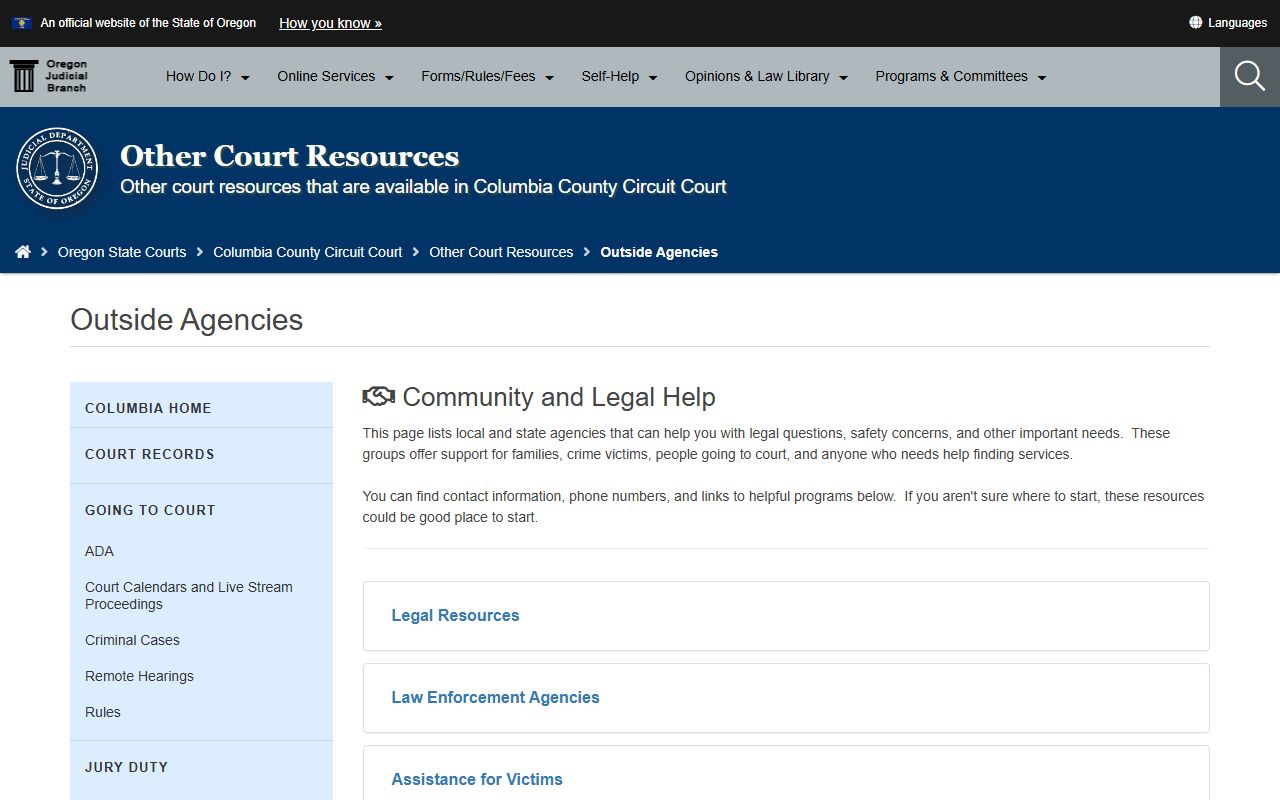Screen dimensions: 1280x800
Task: Click the Other Court Resources banner title
Action: [290, 156]
